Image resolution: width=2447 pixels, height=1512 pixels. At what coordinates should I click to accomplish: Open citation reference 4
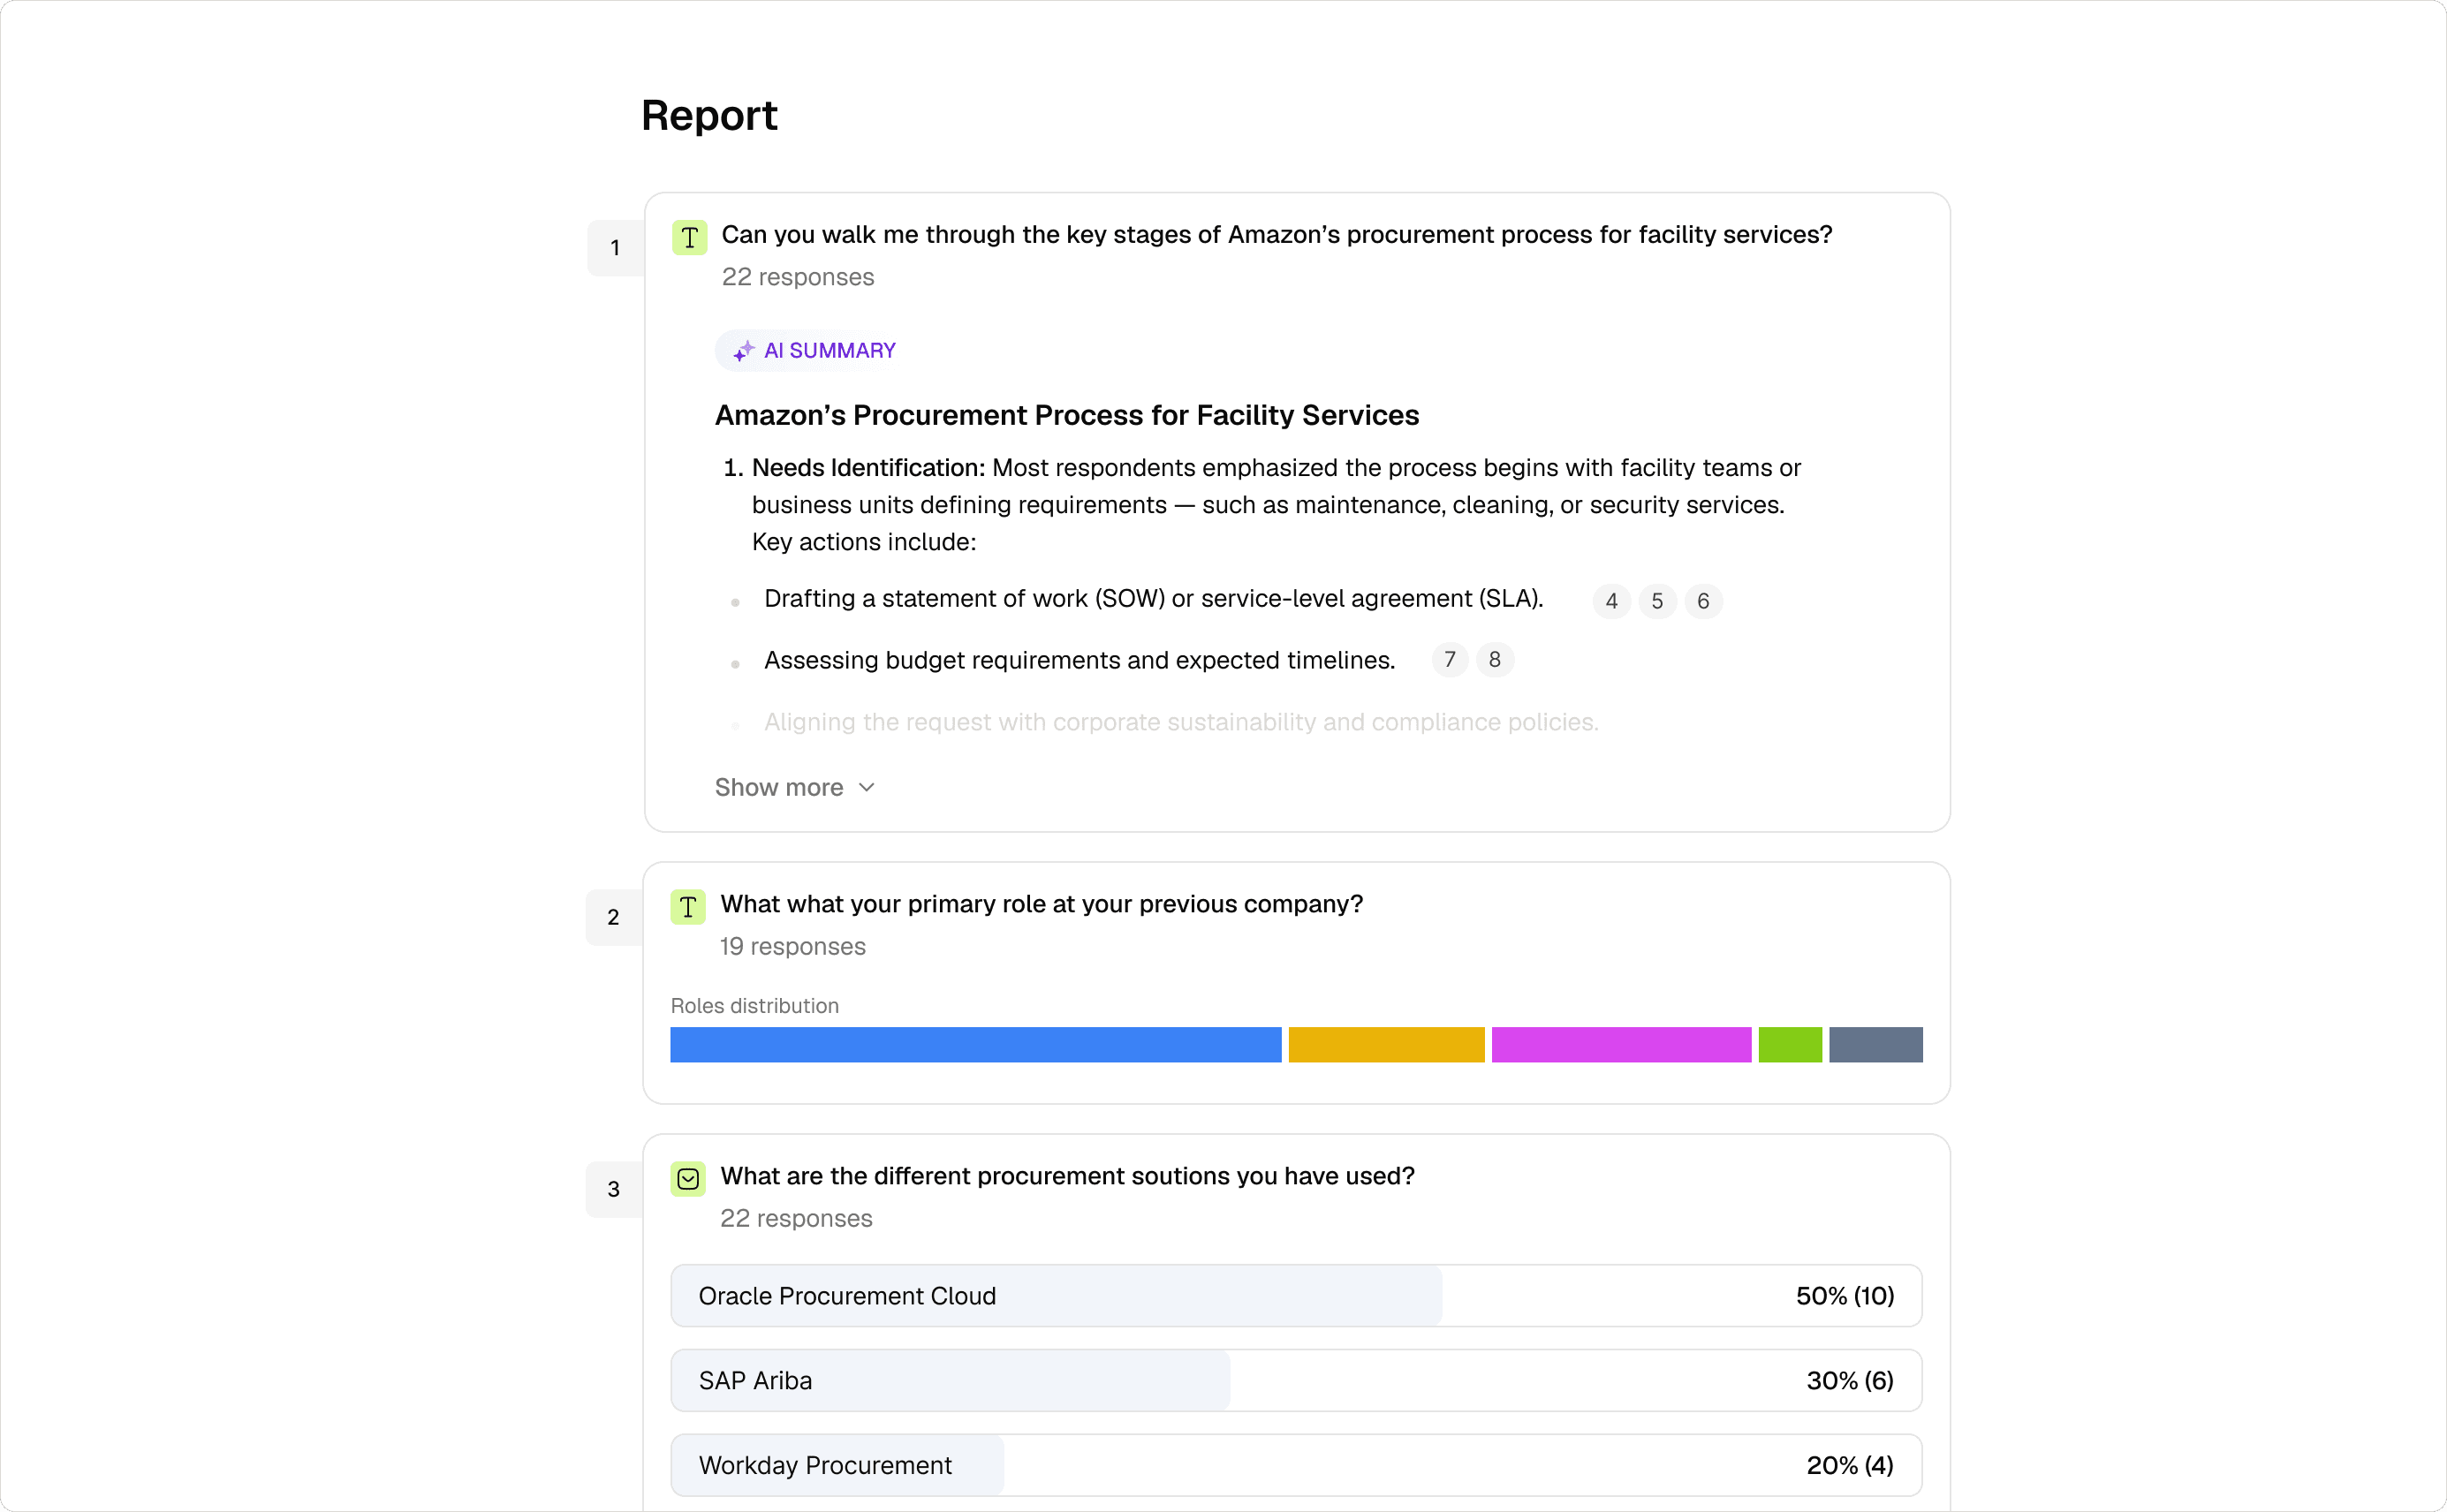click(1611, 601)
